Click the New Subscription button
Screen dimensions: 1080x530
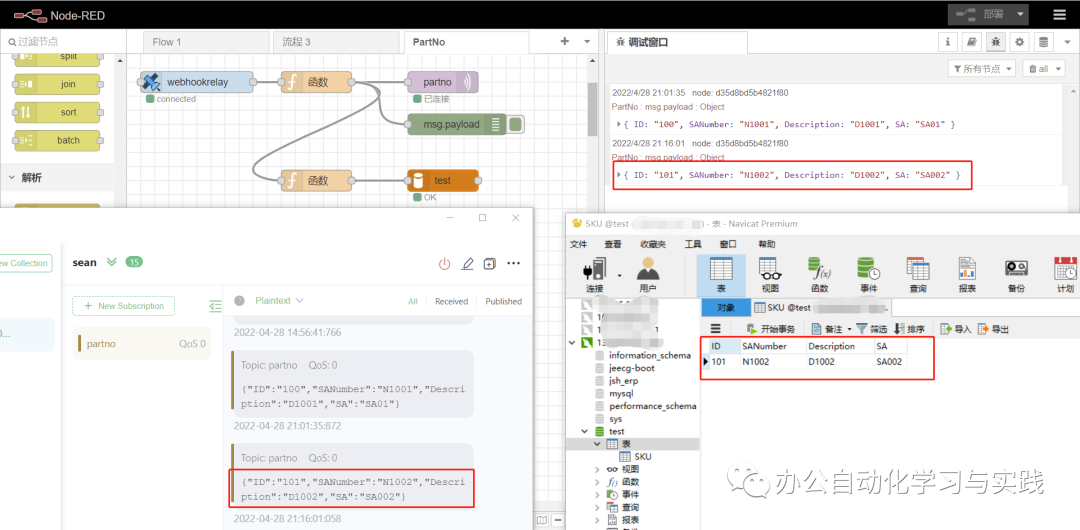point(123,305)
